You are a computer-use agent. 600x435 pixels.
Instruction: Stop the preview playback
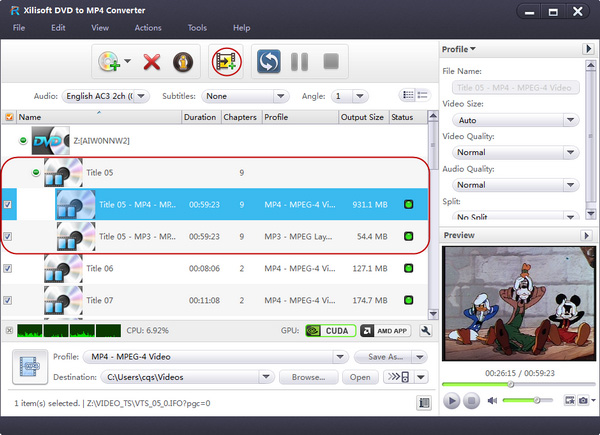471,401
